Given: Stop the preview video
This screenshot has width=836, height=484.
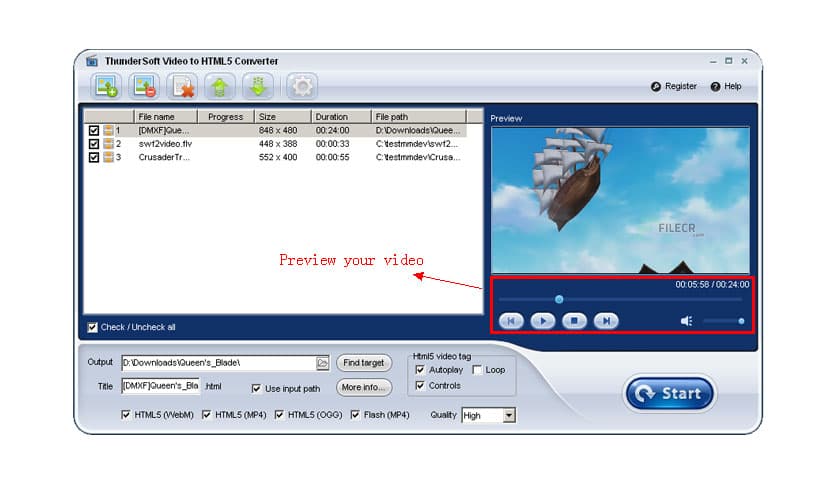Looking at the screenshot, I should [574, 321].
